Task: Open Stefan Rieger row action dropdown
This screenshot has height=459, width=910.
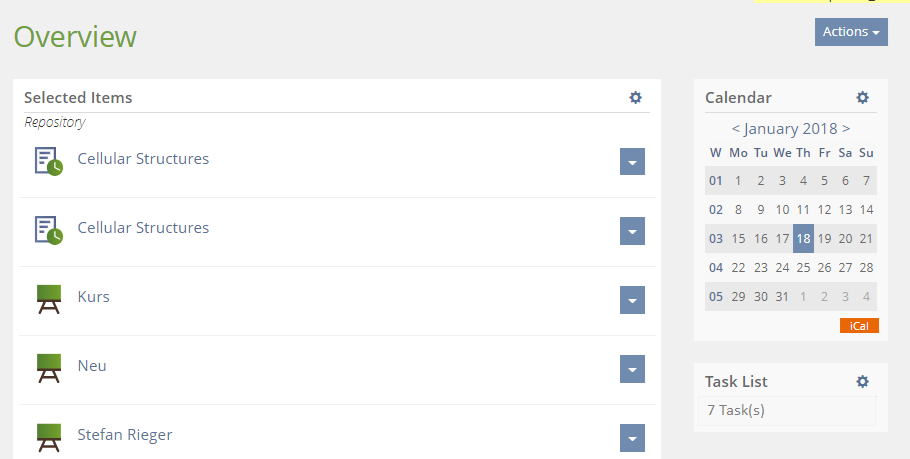Action: click(x=632, y=438)
